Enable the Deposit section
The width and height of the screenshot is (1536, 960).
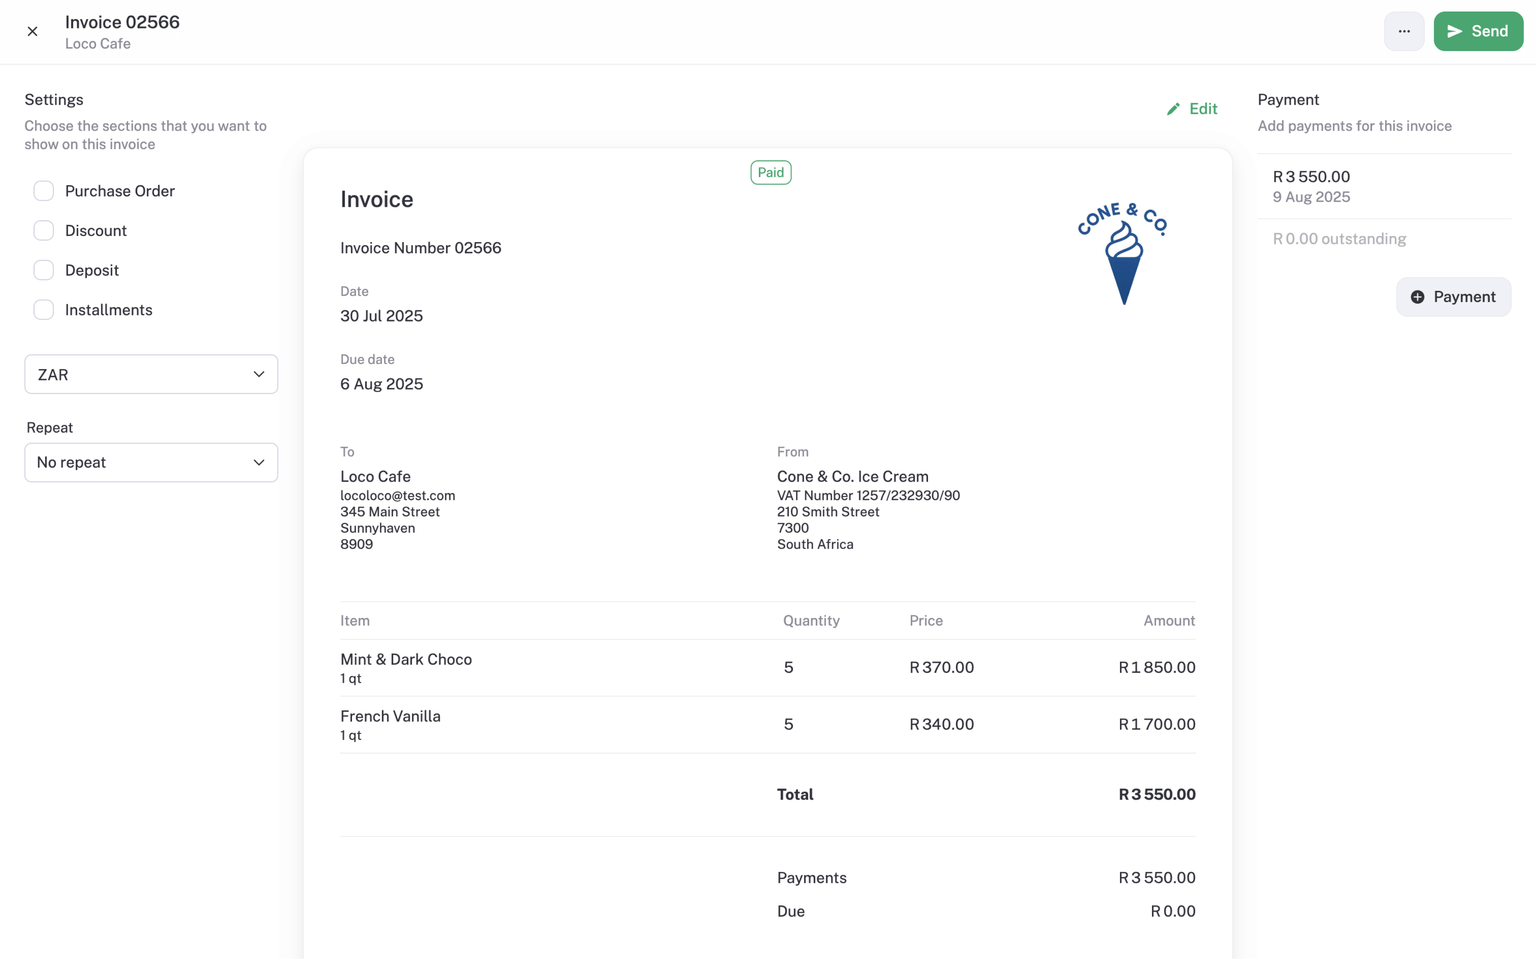[44, 269]
